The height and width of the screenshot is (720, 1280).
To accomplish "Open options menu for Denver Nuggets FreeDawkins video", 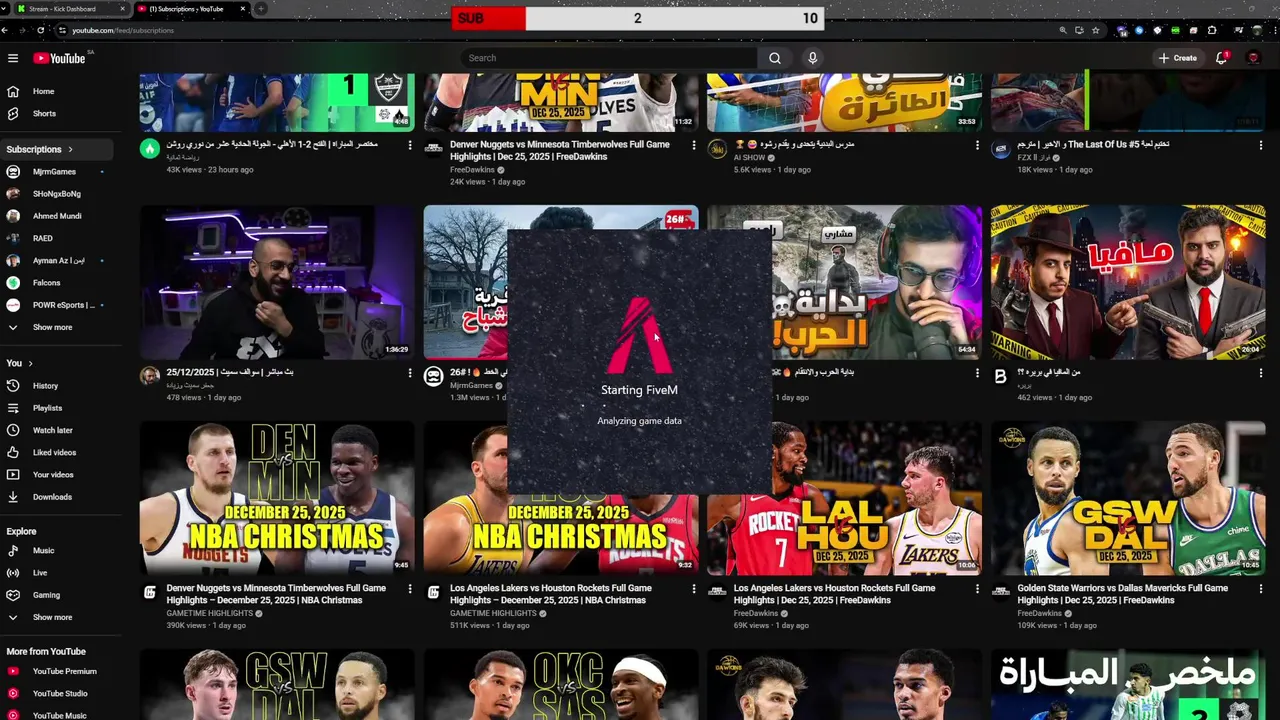I will [693, 145].
